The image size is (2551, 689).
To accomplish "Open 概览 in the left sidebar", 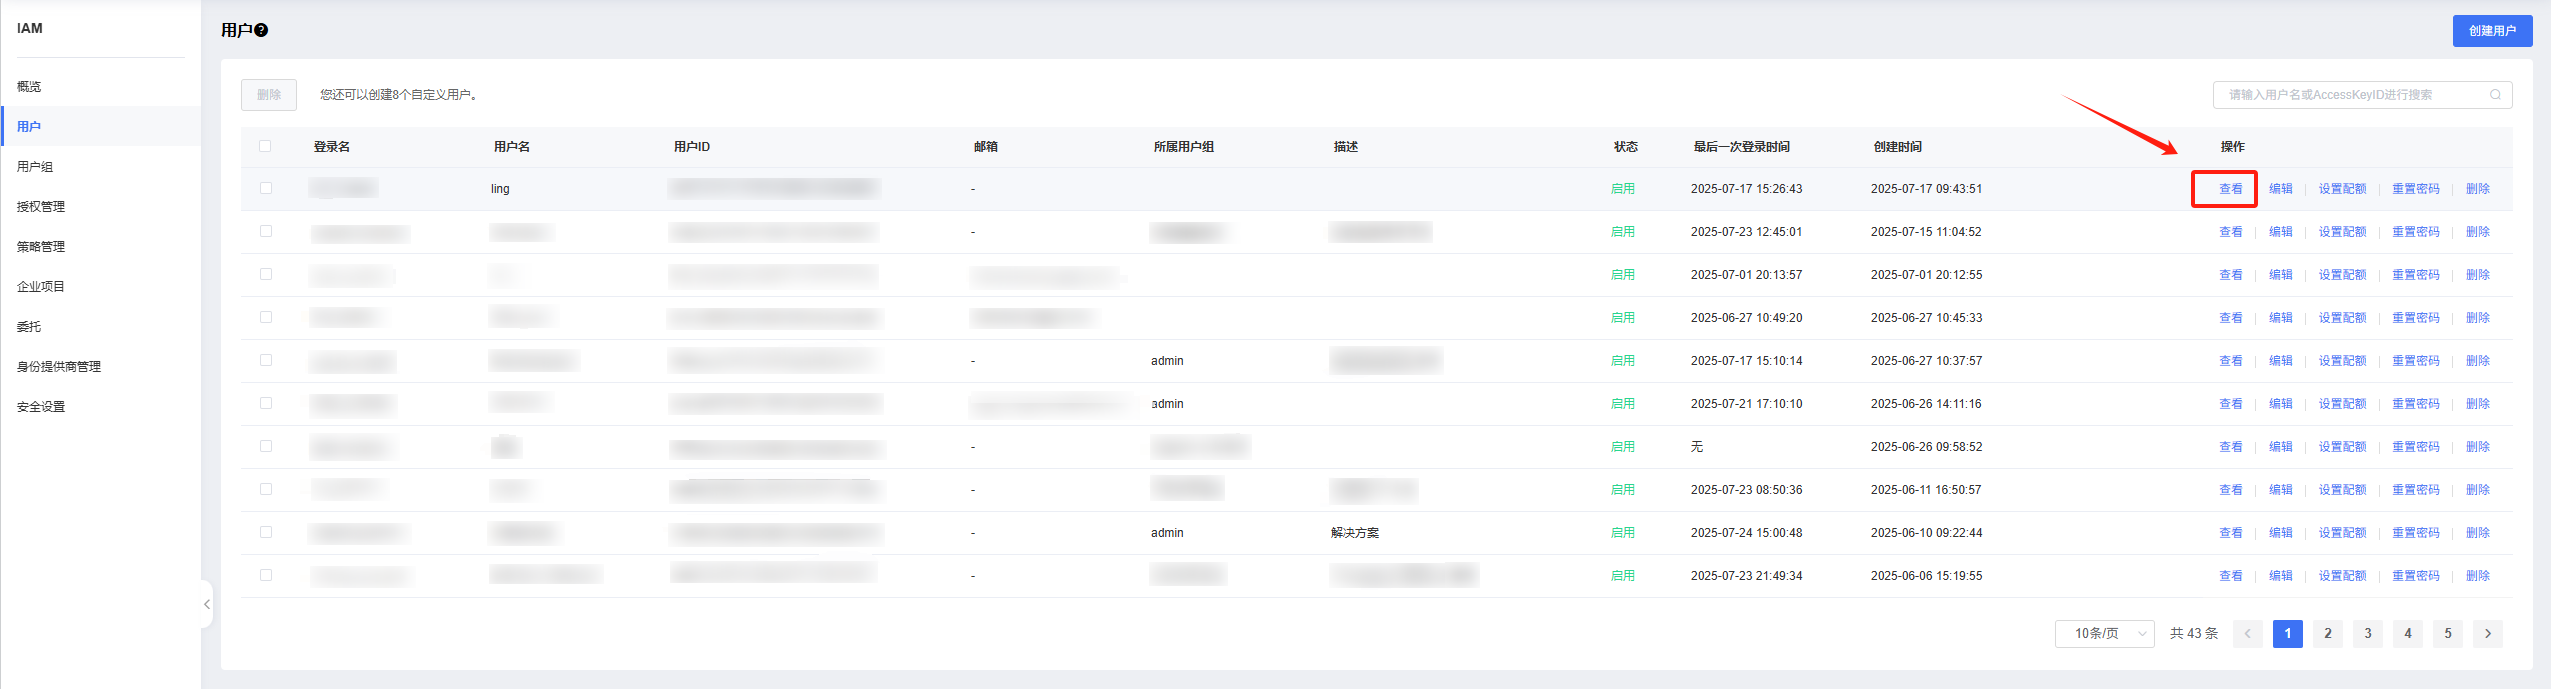I will point(29,87).
